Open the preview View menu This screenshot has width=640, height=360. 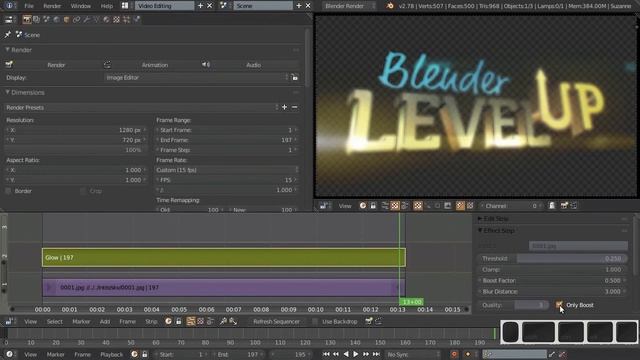[x=345, y=206]
